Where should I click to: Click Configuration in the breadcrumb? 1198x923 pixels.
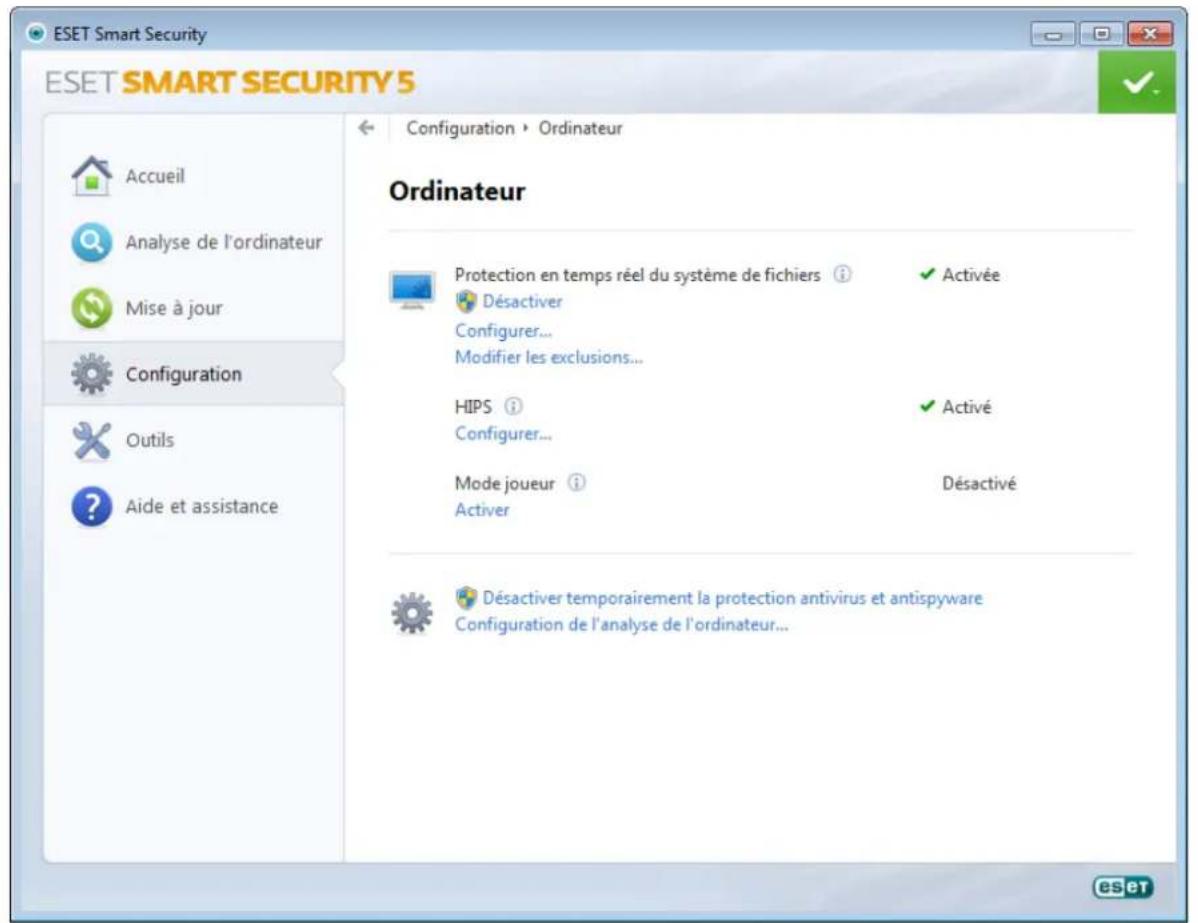coord(461,128)
